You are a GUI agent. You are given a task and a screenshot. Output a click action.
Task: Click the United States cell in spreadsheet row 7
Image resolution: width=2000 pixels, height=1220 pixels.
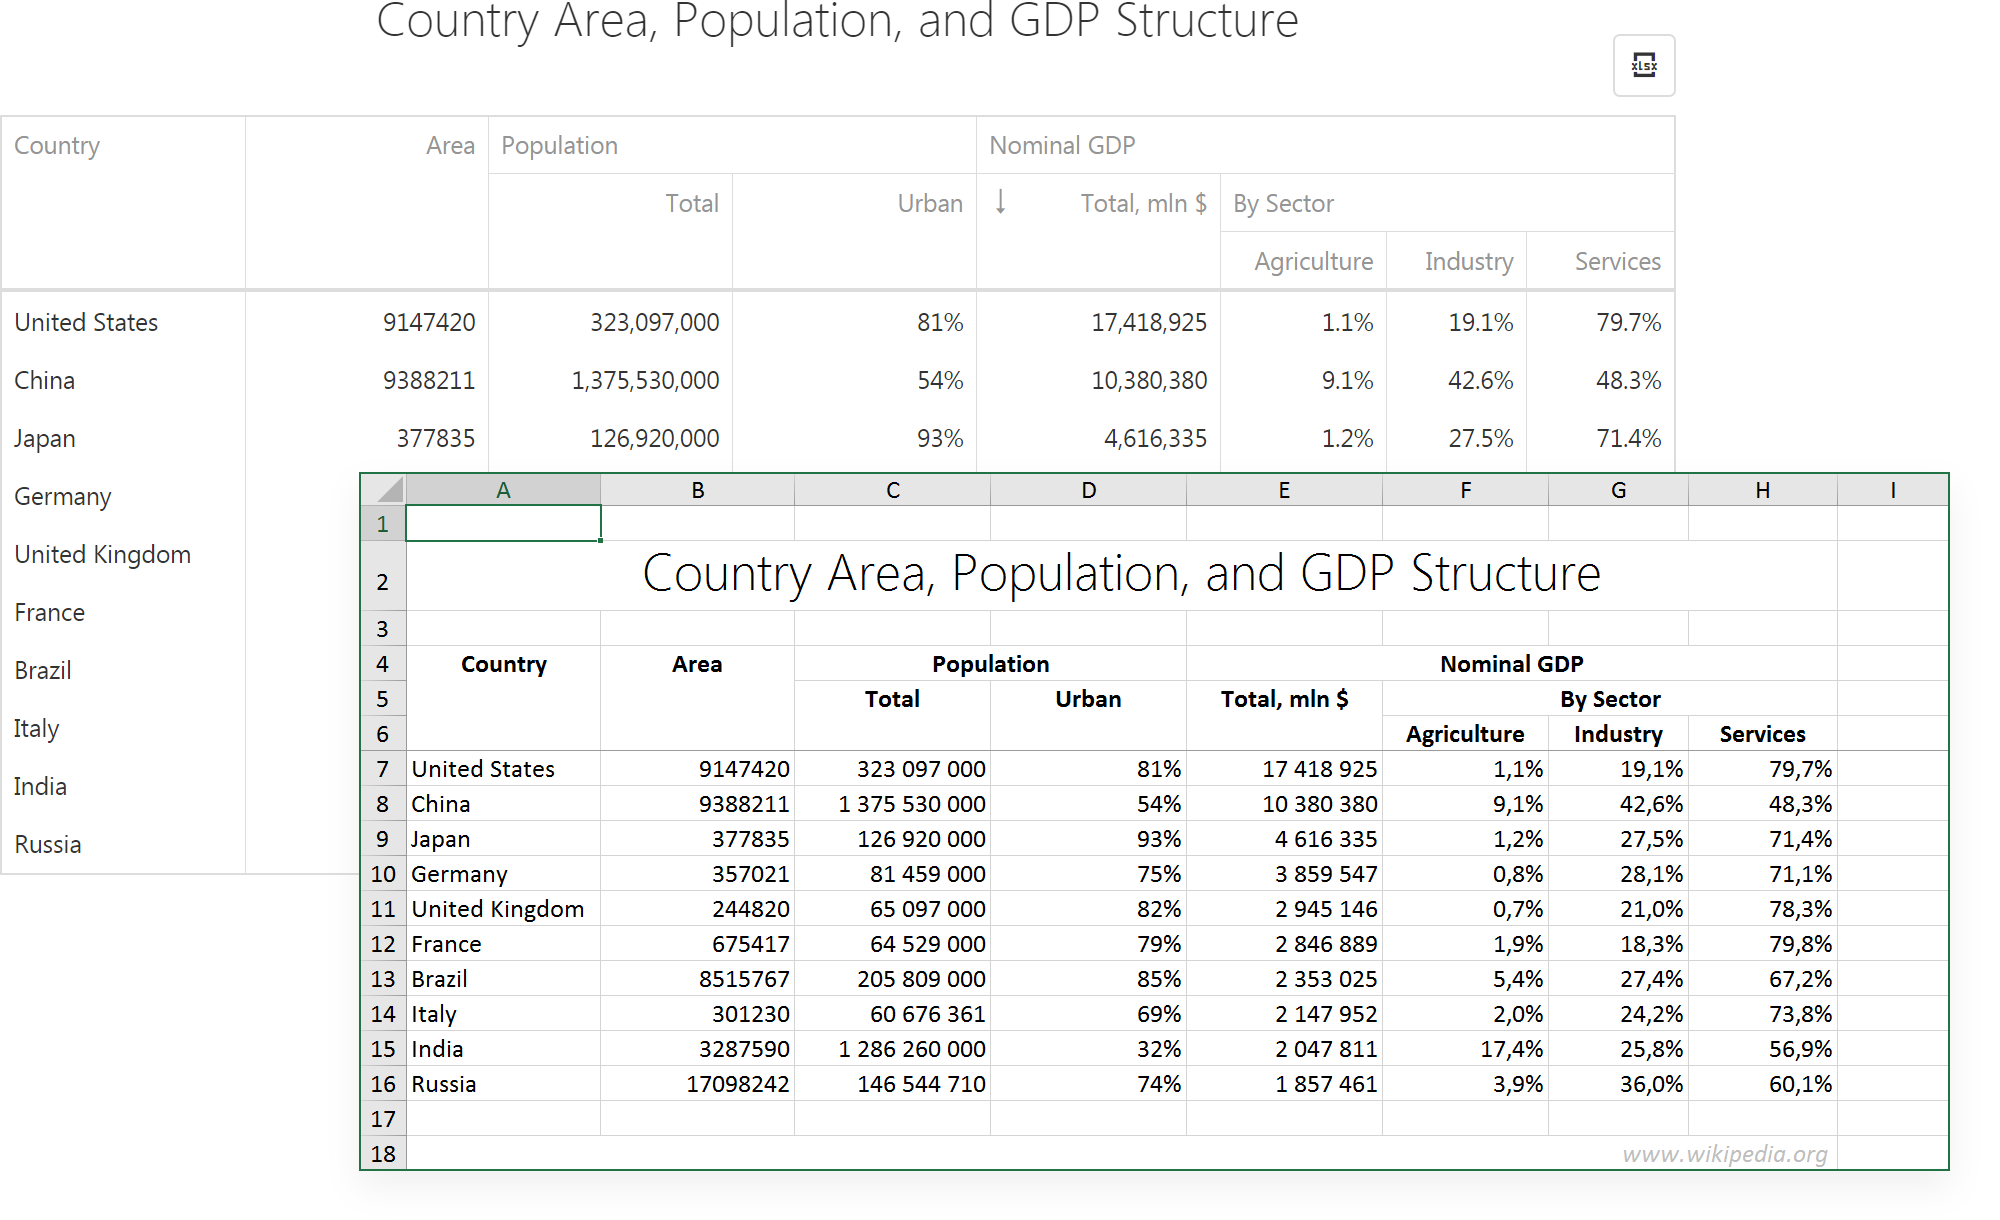[503, 768]
